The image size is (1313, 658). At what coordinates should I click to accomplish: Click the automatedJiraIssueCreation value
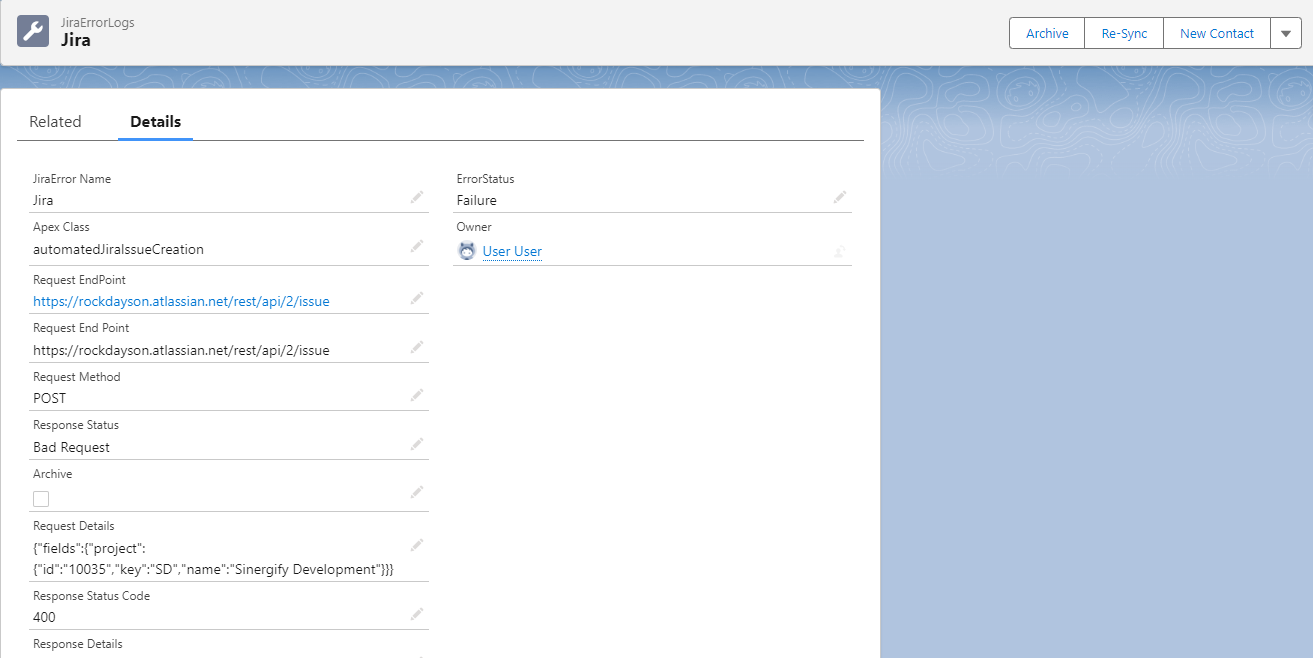(118, 249)
